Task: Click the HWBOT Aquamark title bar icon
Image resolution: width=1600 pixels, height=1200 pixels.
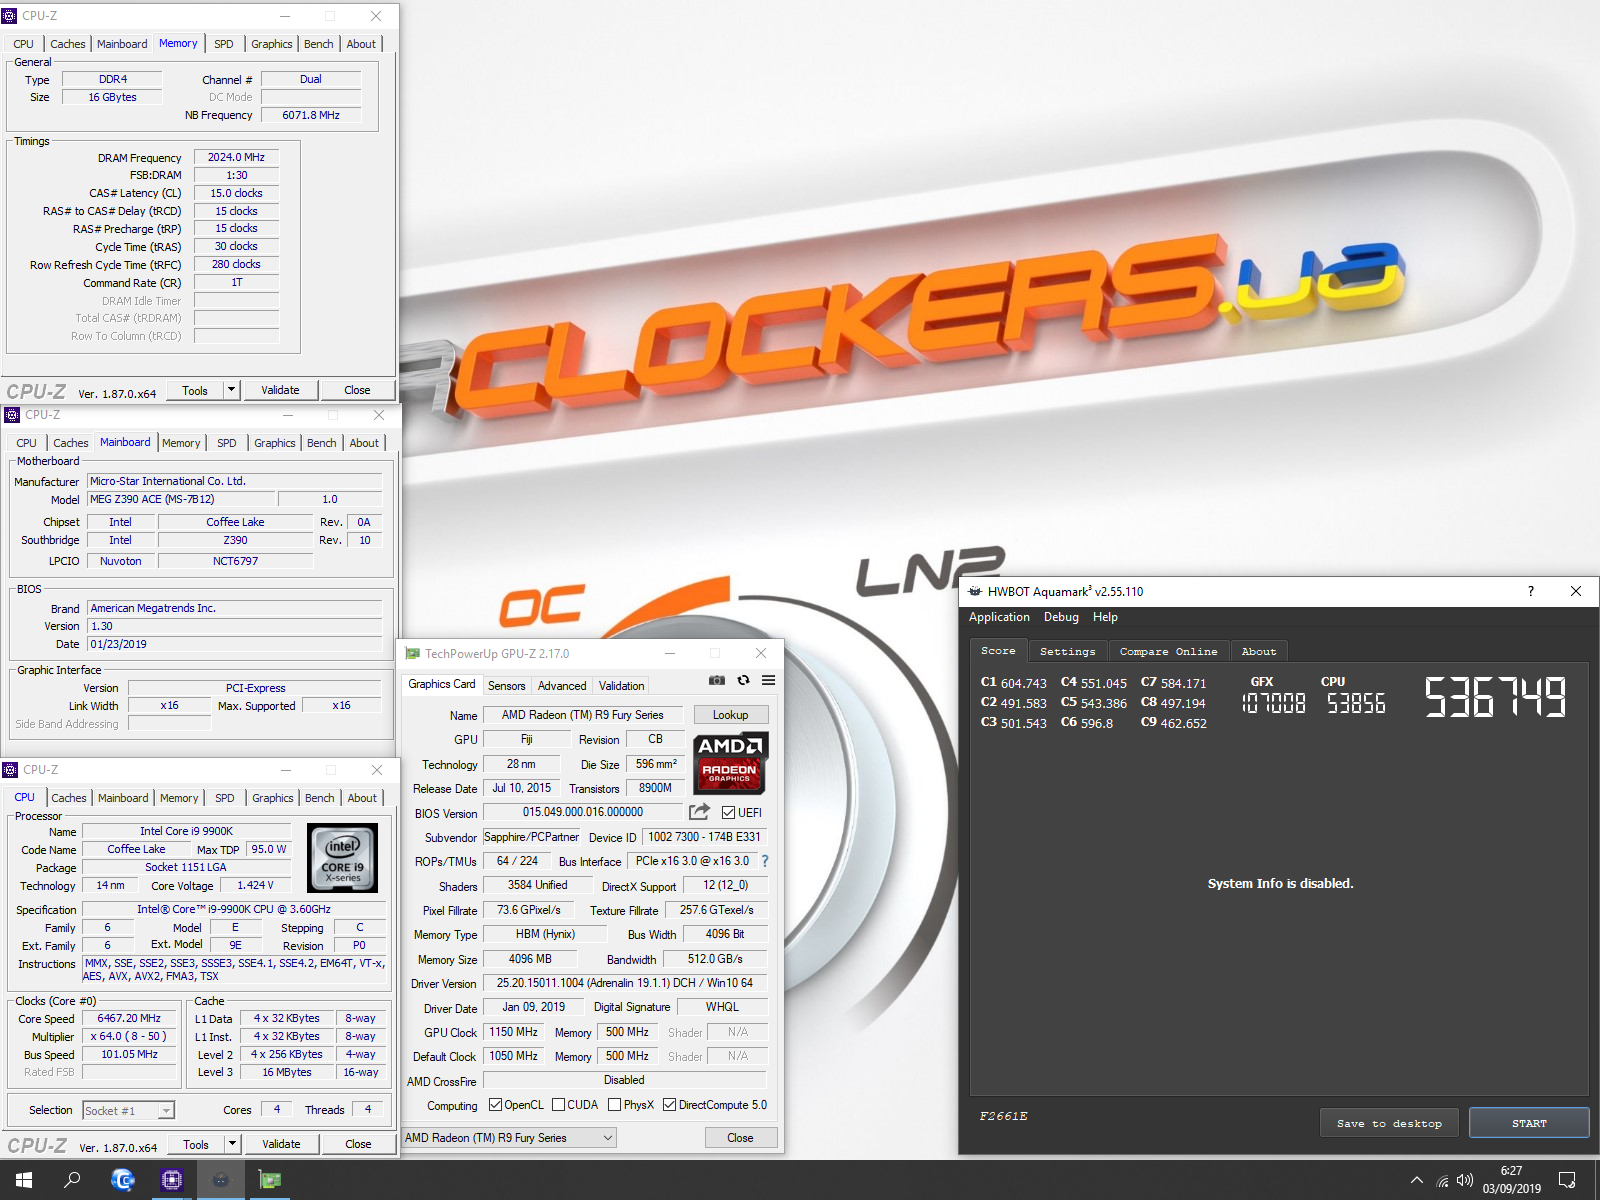Action: [x=975, y=591]
